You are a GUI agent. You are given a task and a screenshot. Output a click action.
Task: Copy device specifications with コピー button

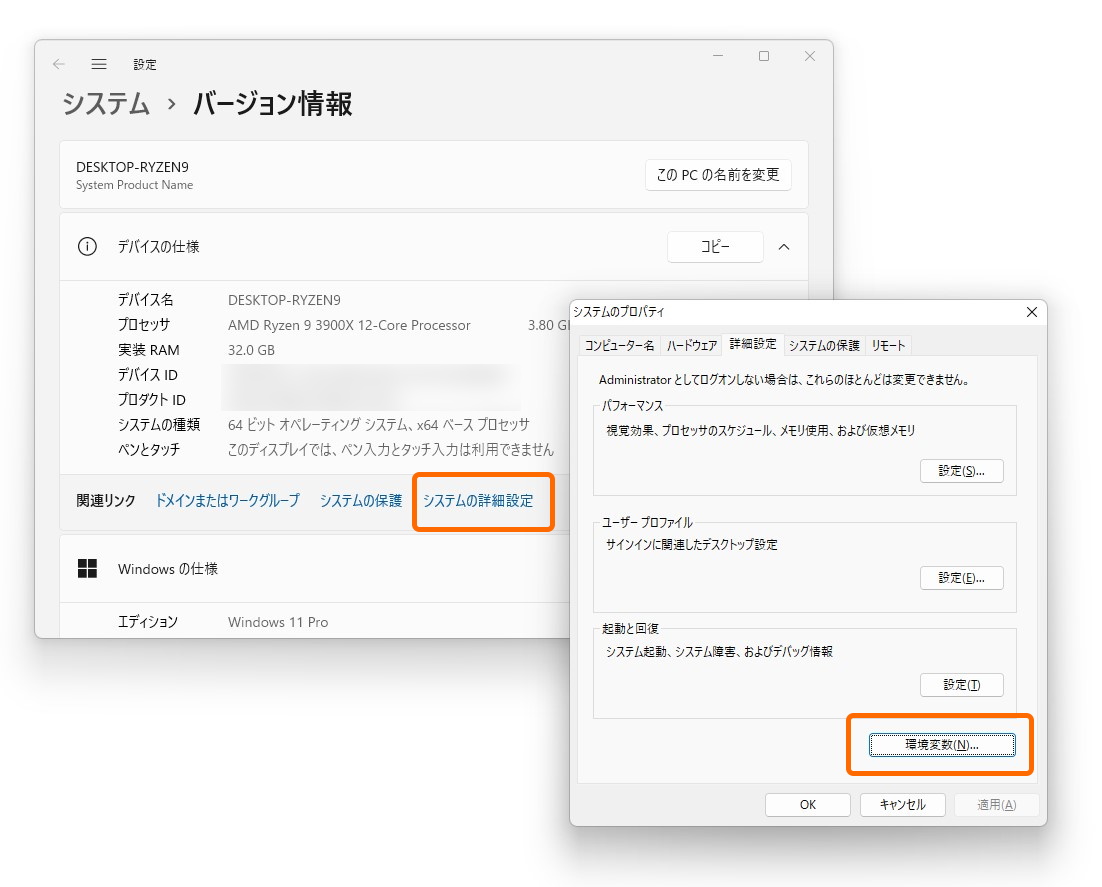click(714, 247)
